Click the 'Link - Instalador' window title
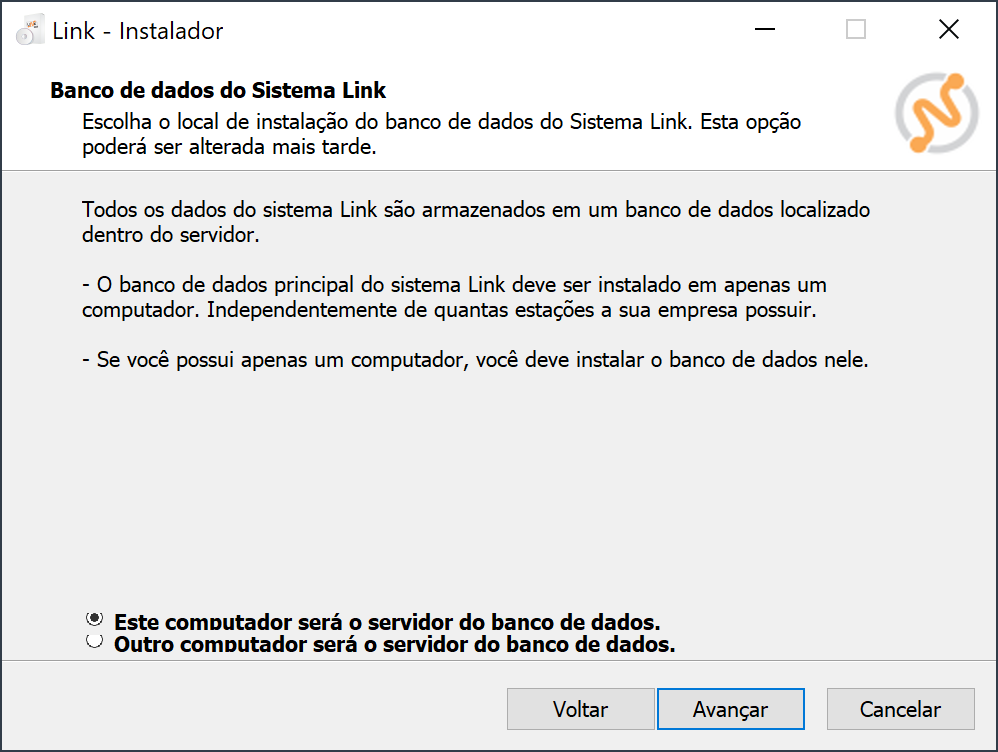 138,31
